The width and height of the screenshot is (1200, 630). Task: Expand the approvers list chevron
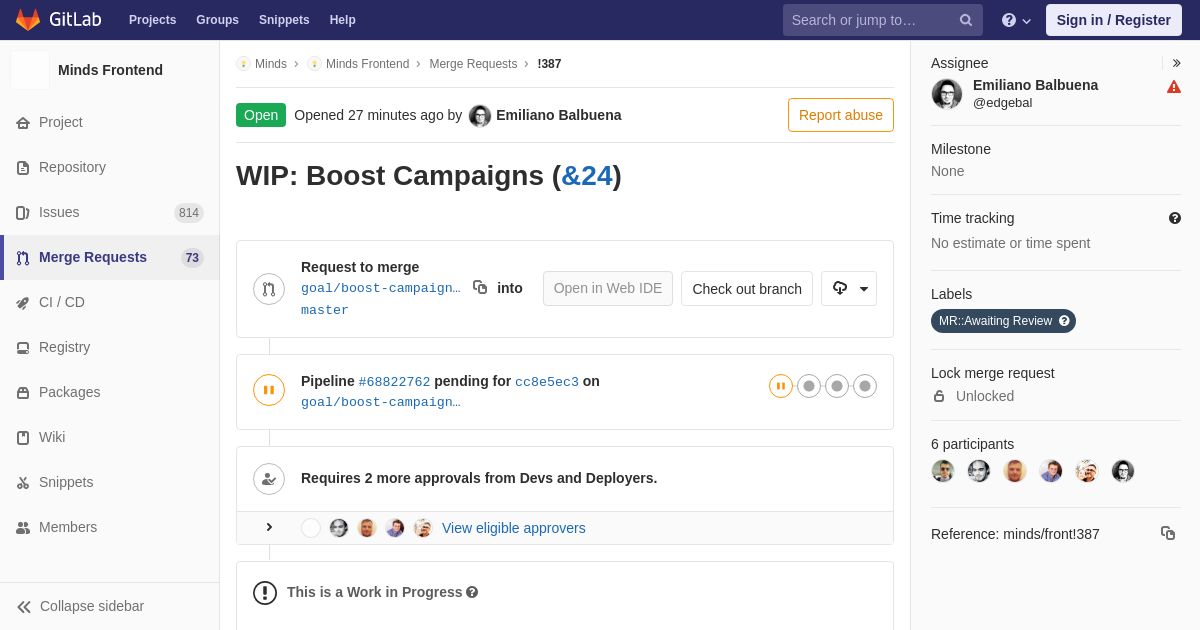pyautogui.click(x=269, y=527)
